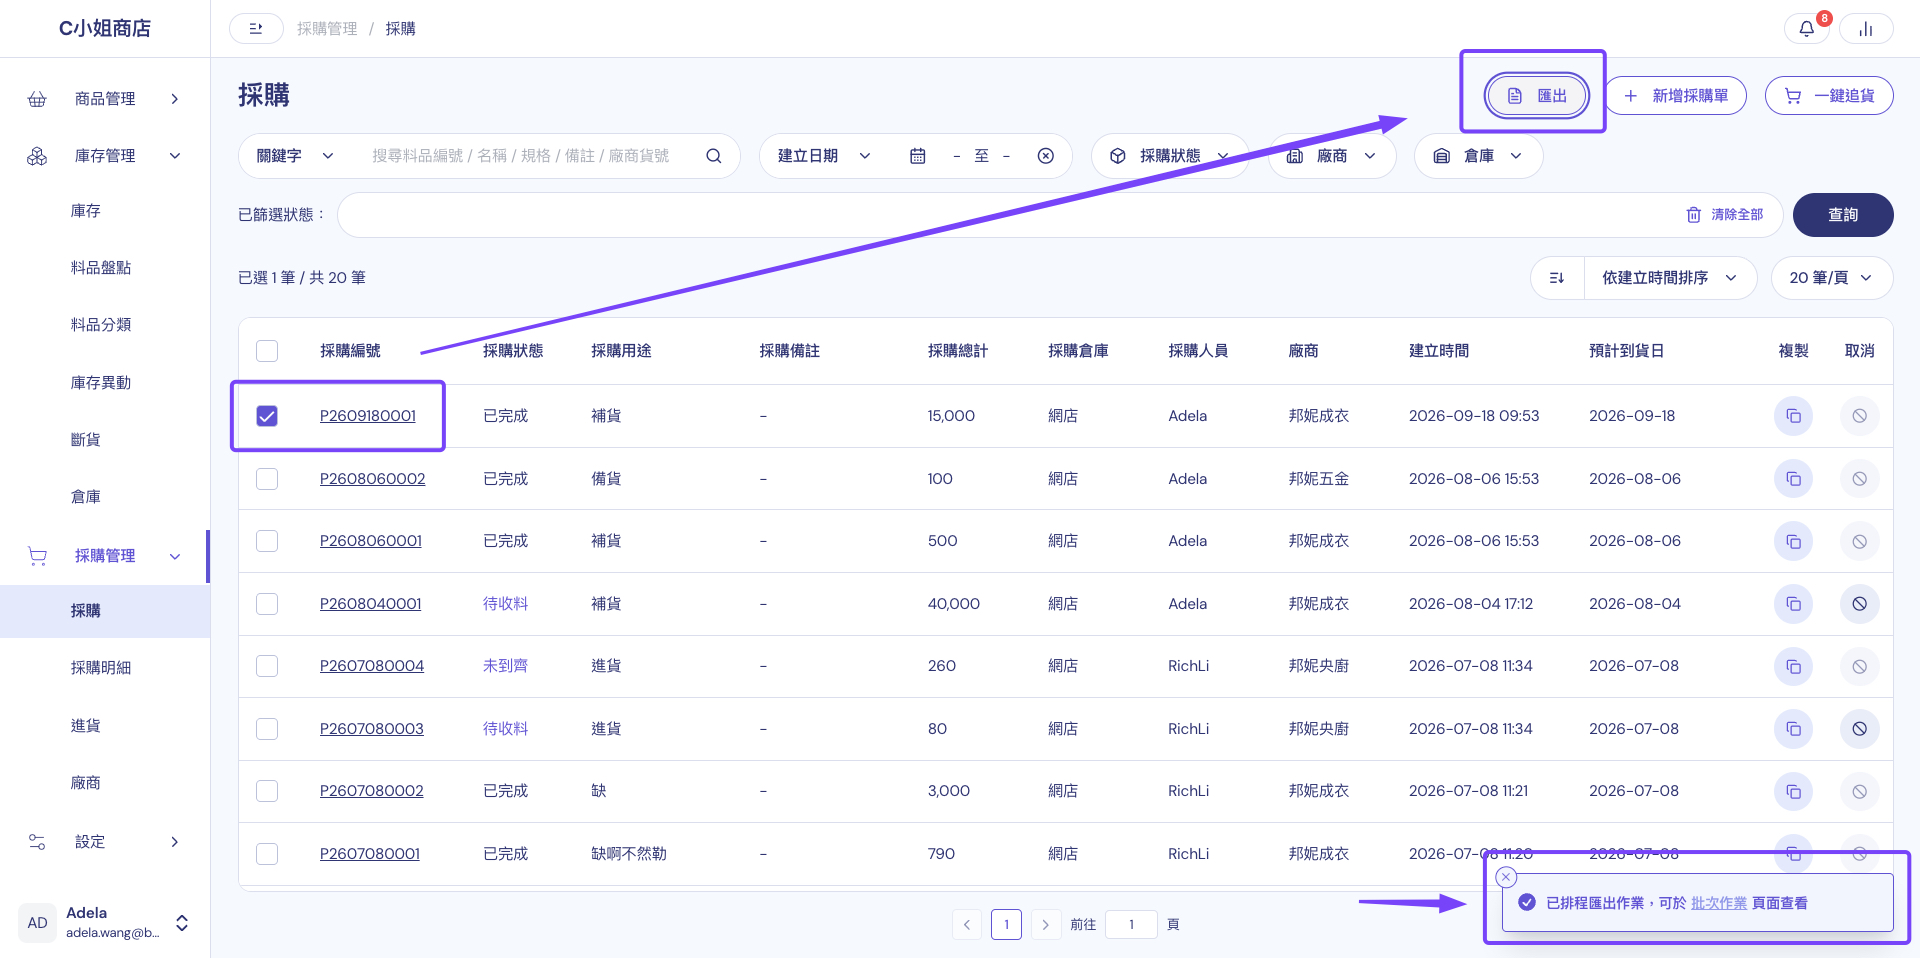Open the 建立日期 date type dropdown
This screenshot has height=958, width=1920.
coord(824,156)
